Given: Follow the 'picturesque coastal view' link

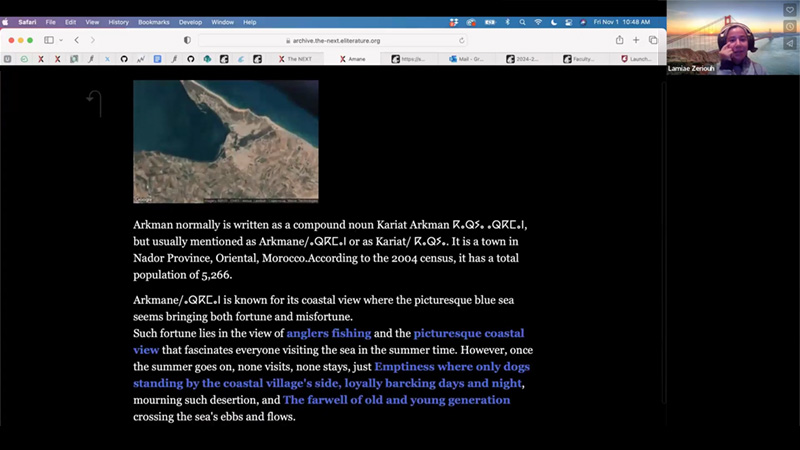Looking at the screenshot, I should point(329,341).
